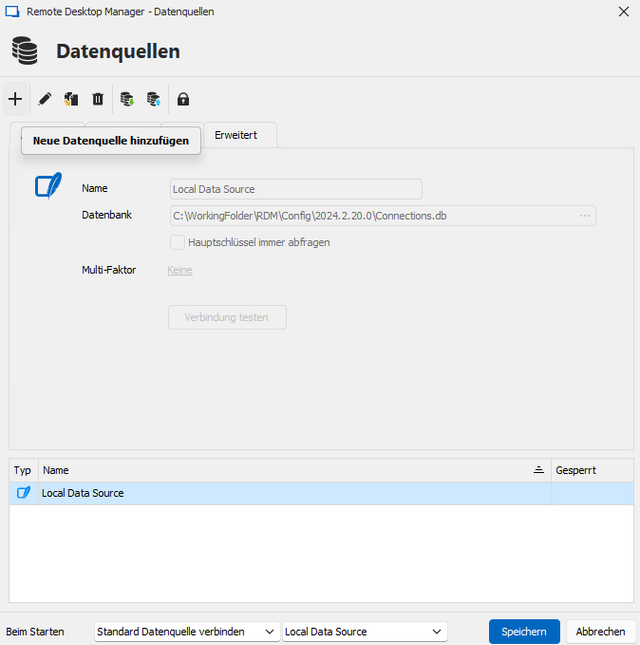
Task: Click the large SQLite feather icon
Action: click(x=49, y=186)
